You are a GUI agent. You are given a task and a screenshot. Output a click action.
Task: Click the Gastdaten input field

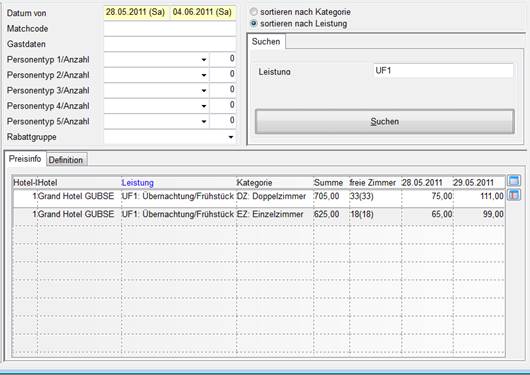[170, 44]
